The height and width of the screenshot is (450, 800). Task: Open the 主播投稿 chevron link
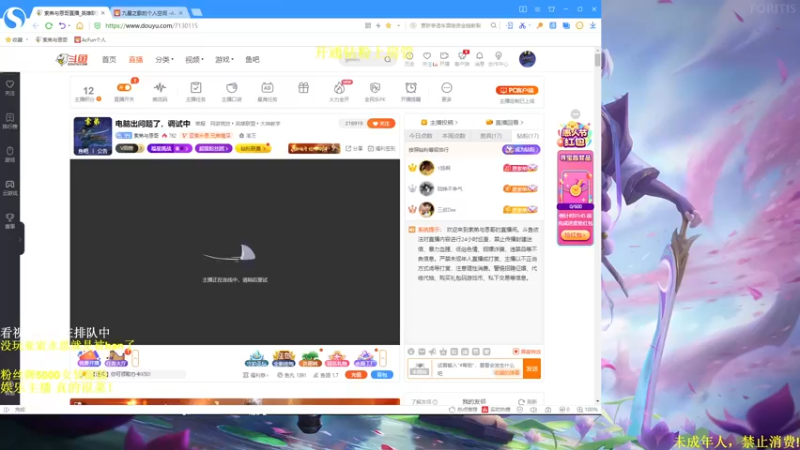point(439,122)
